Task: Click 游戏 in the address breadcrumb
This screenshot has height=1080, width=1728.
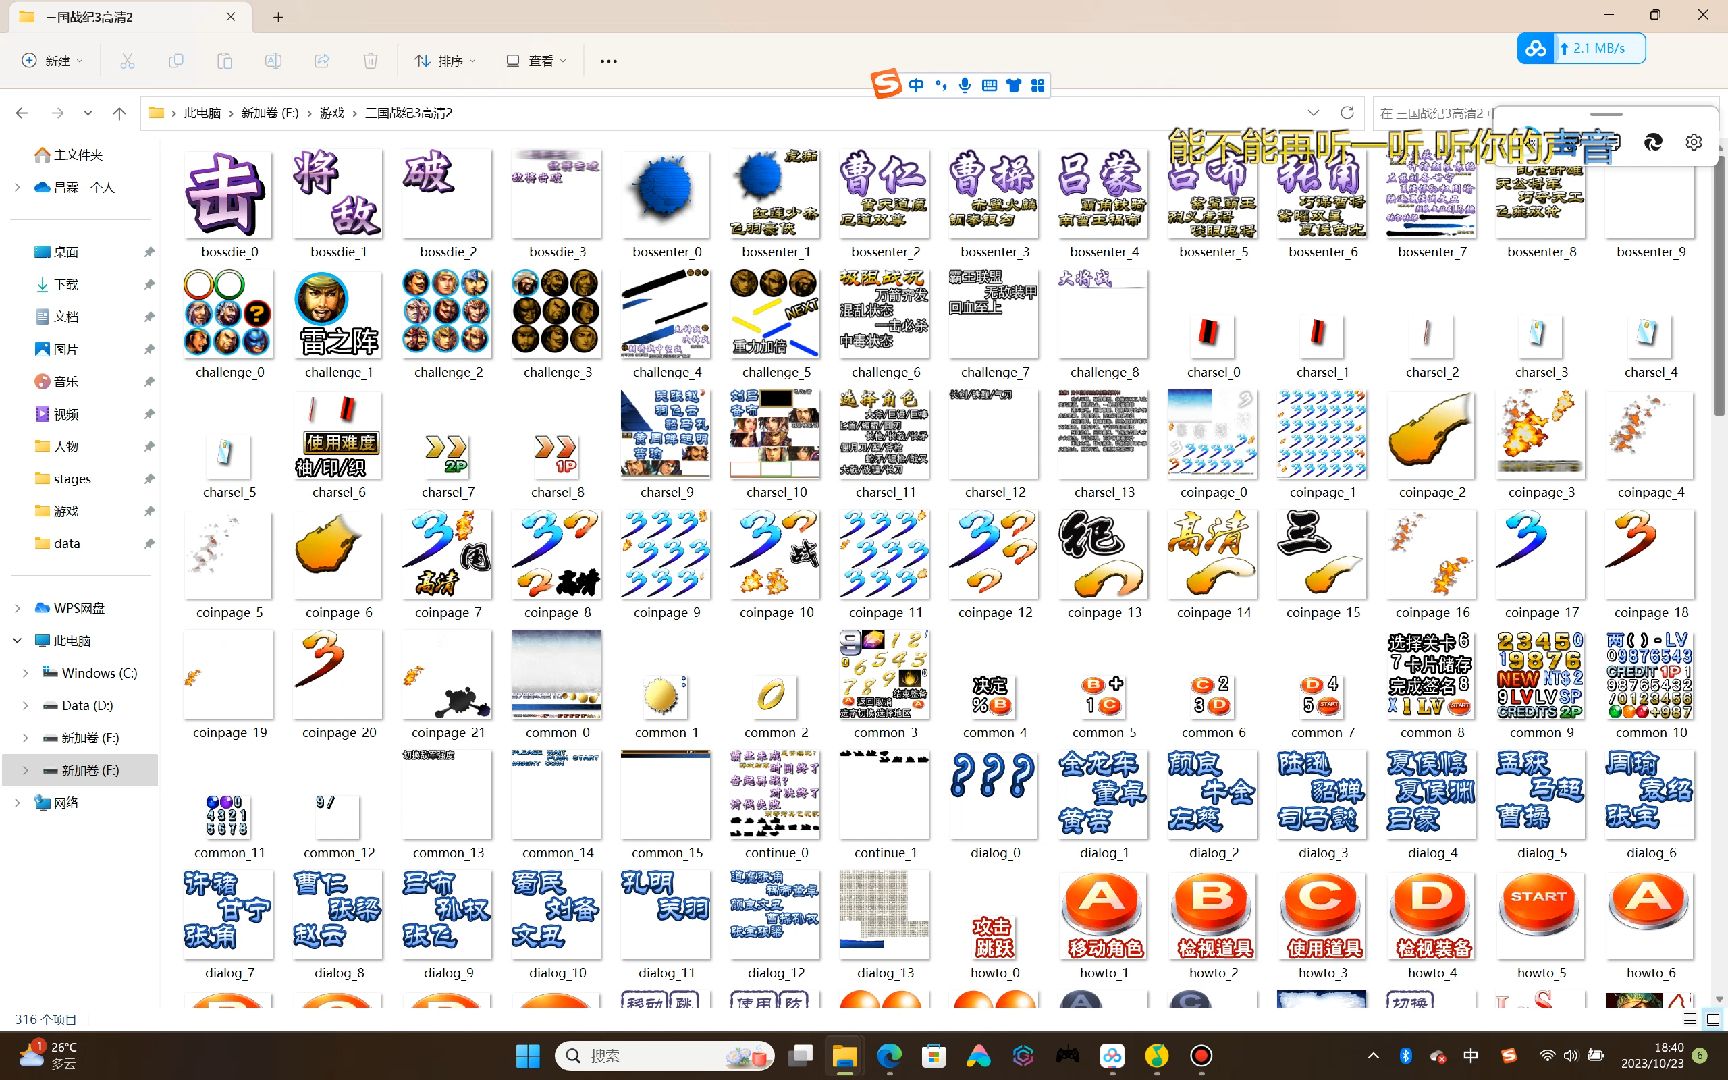Action: pyautogui.click(x=332, y=113)
